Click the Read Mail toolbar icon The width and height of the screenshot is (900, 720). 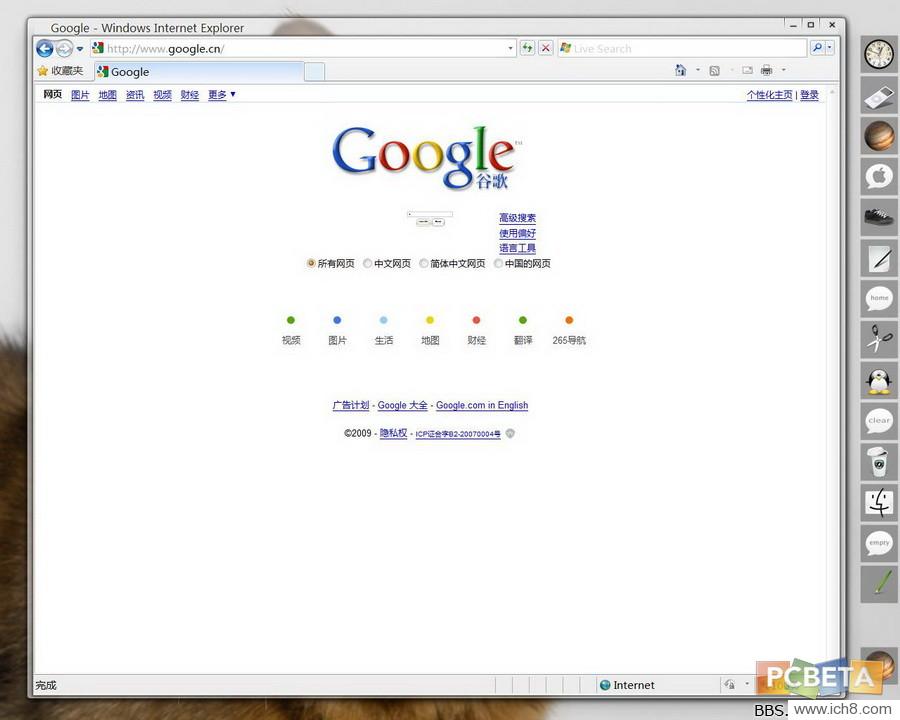click(x=747, y=71)
